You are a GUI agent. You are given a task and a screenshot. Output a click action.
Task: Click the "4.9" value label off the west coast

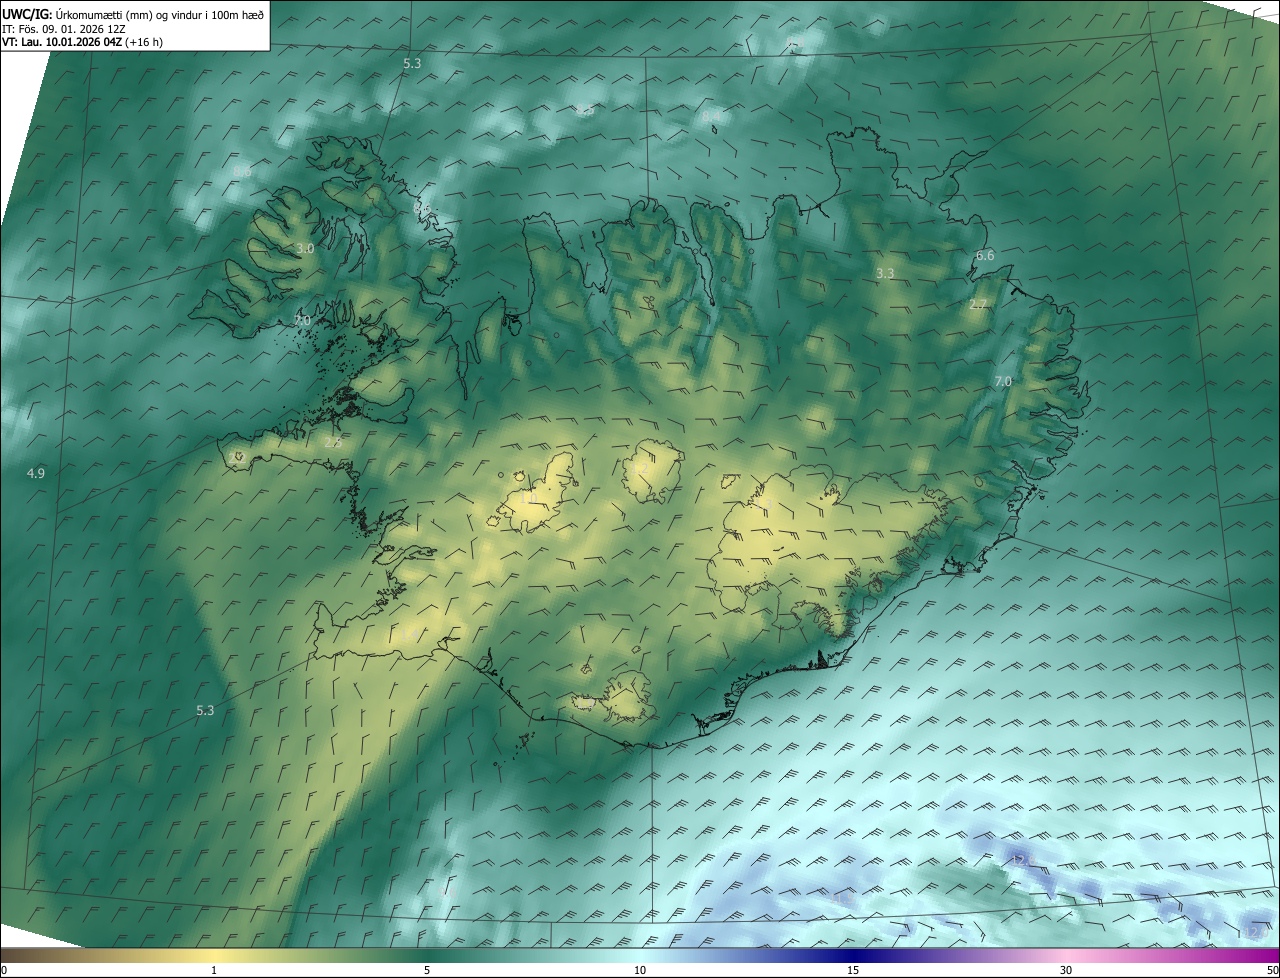tap(36, 473)
